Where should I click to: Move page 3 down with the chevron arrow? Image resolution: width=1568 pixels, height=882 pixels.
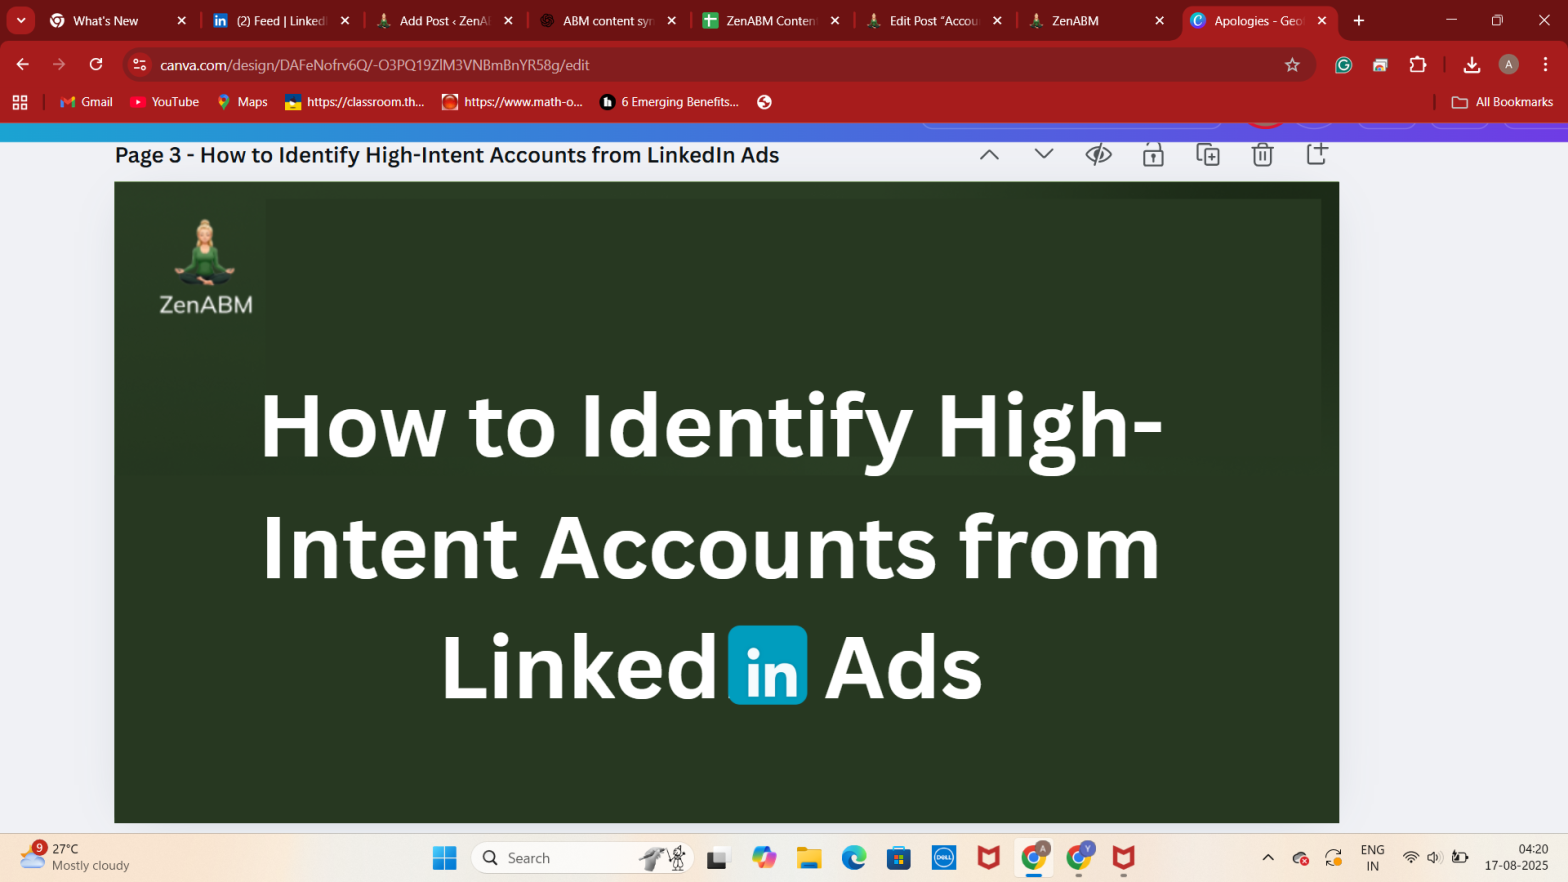(x=1043, y=155)
